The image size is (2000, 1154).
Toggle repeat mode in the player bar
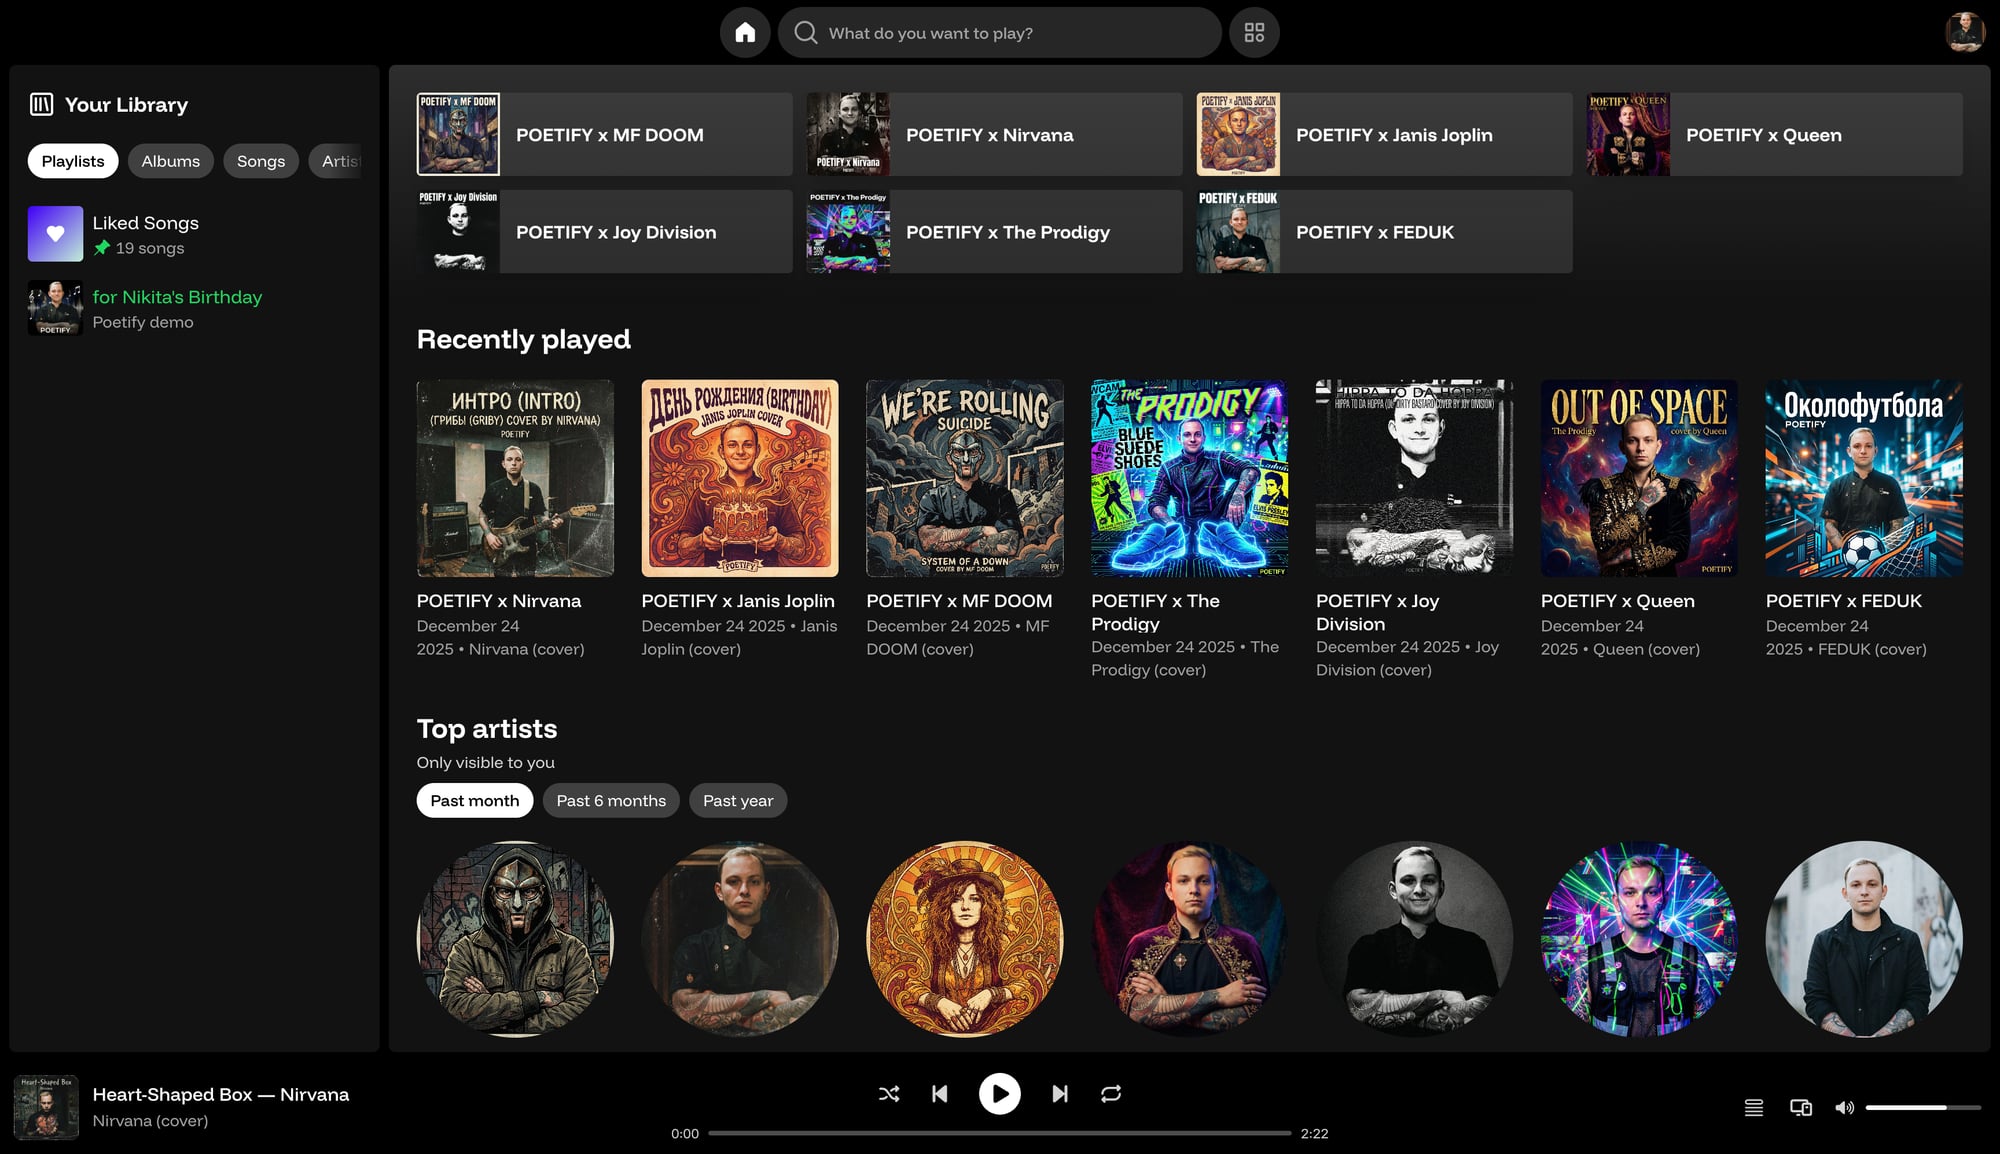[x=1111, y=1094]
